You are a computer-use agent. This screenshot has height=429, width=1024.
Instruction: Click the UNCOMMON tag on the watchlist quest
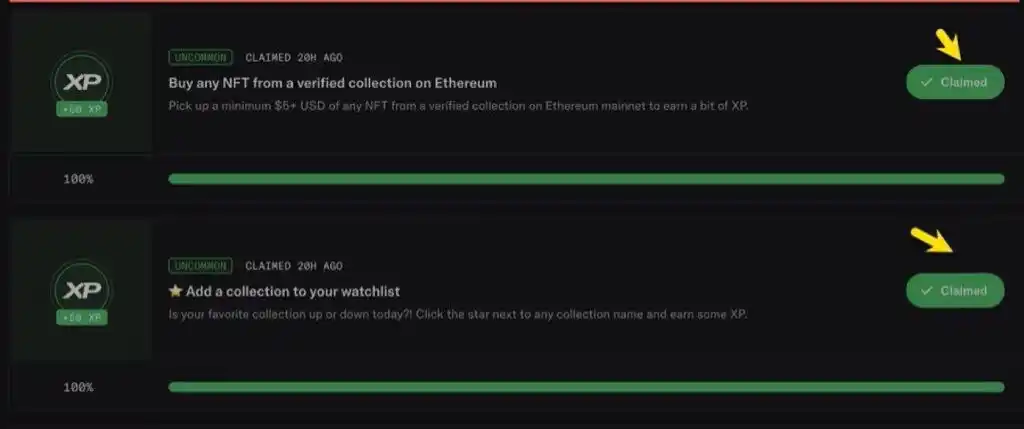tap(200, 266)
